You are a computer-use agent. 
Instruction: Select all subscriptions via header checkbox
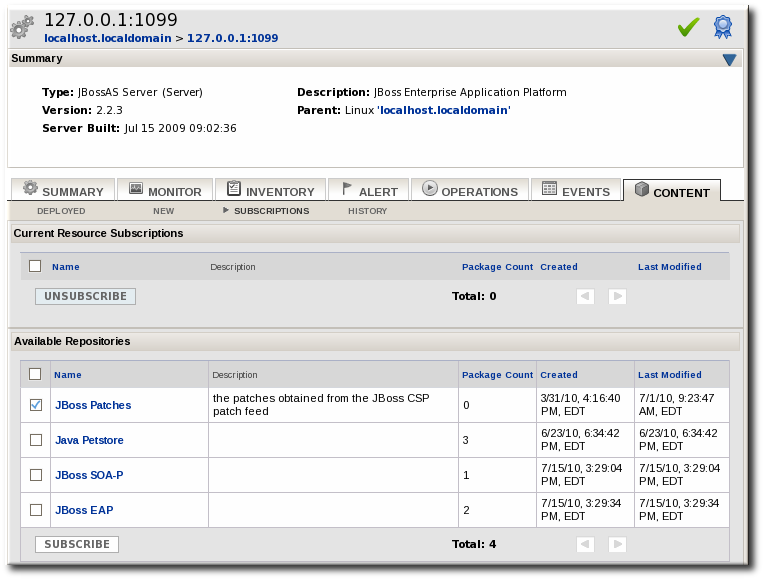tap(35, 266)
